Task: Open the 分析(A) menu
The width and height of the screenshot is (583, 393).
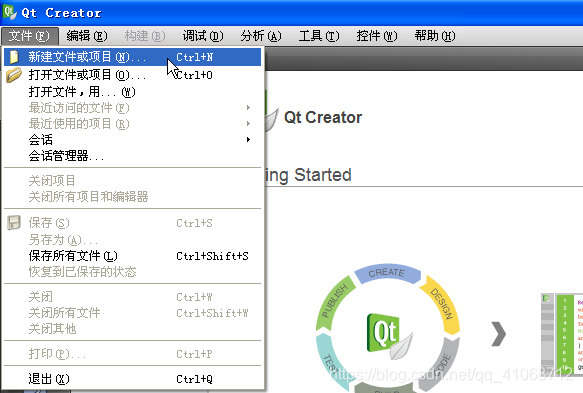Action: click(261, 36)
